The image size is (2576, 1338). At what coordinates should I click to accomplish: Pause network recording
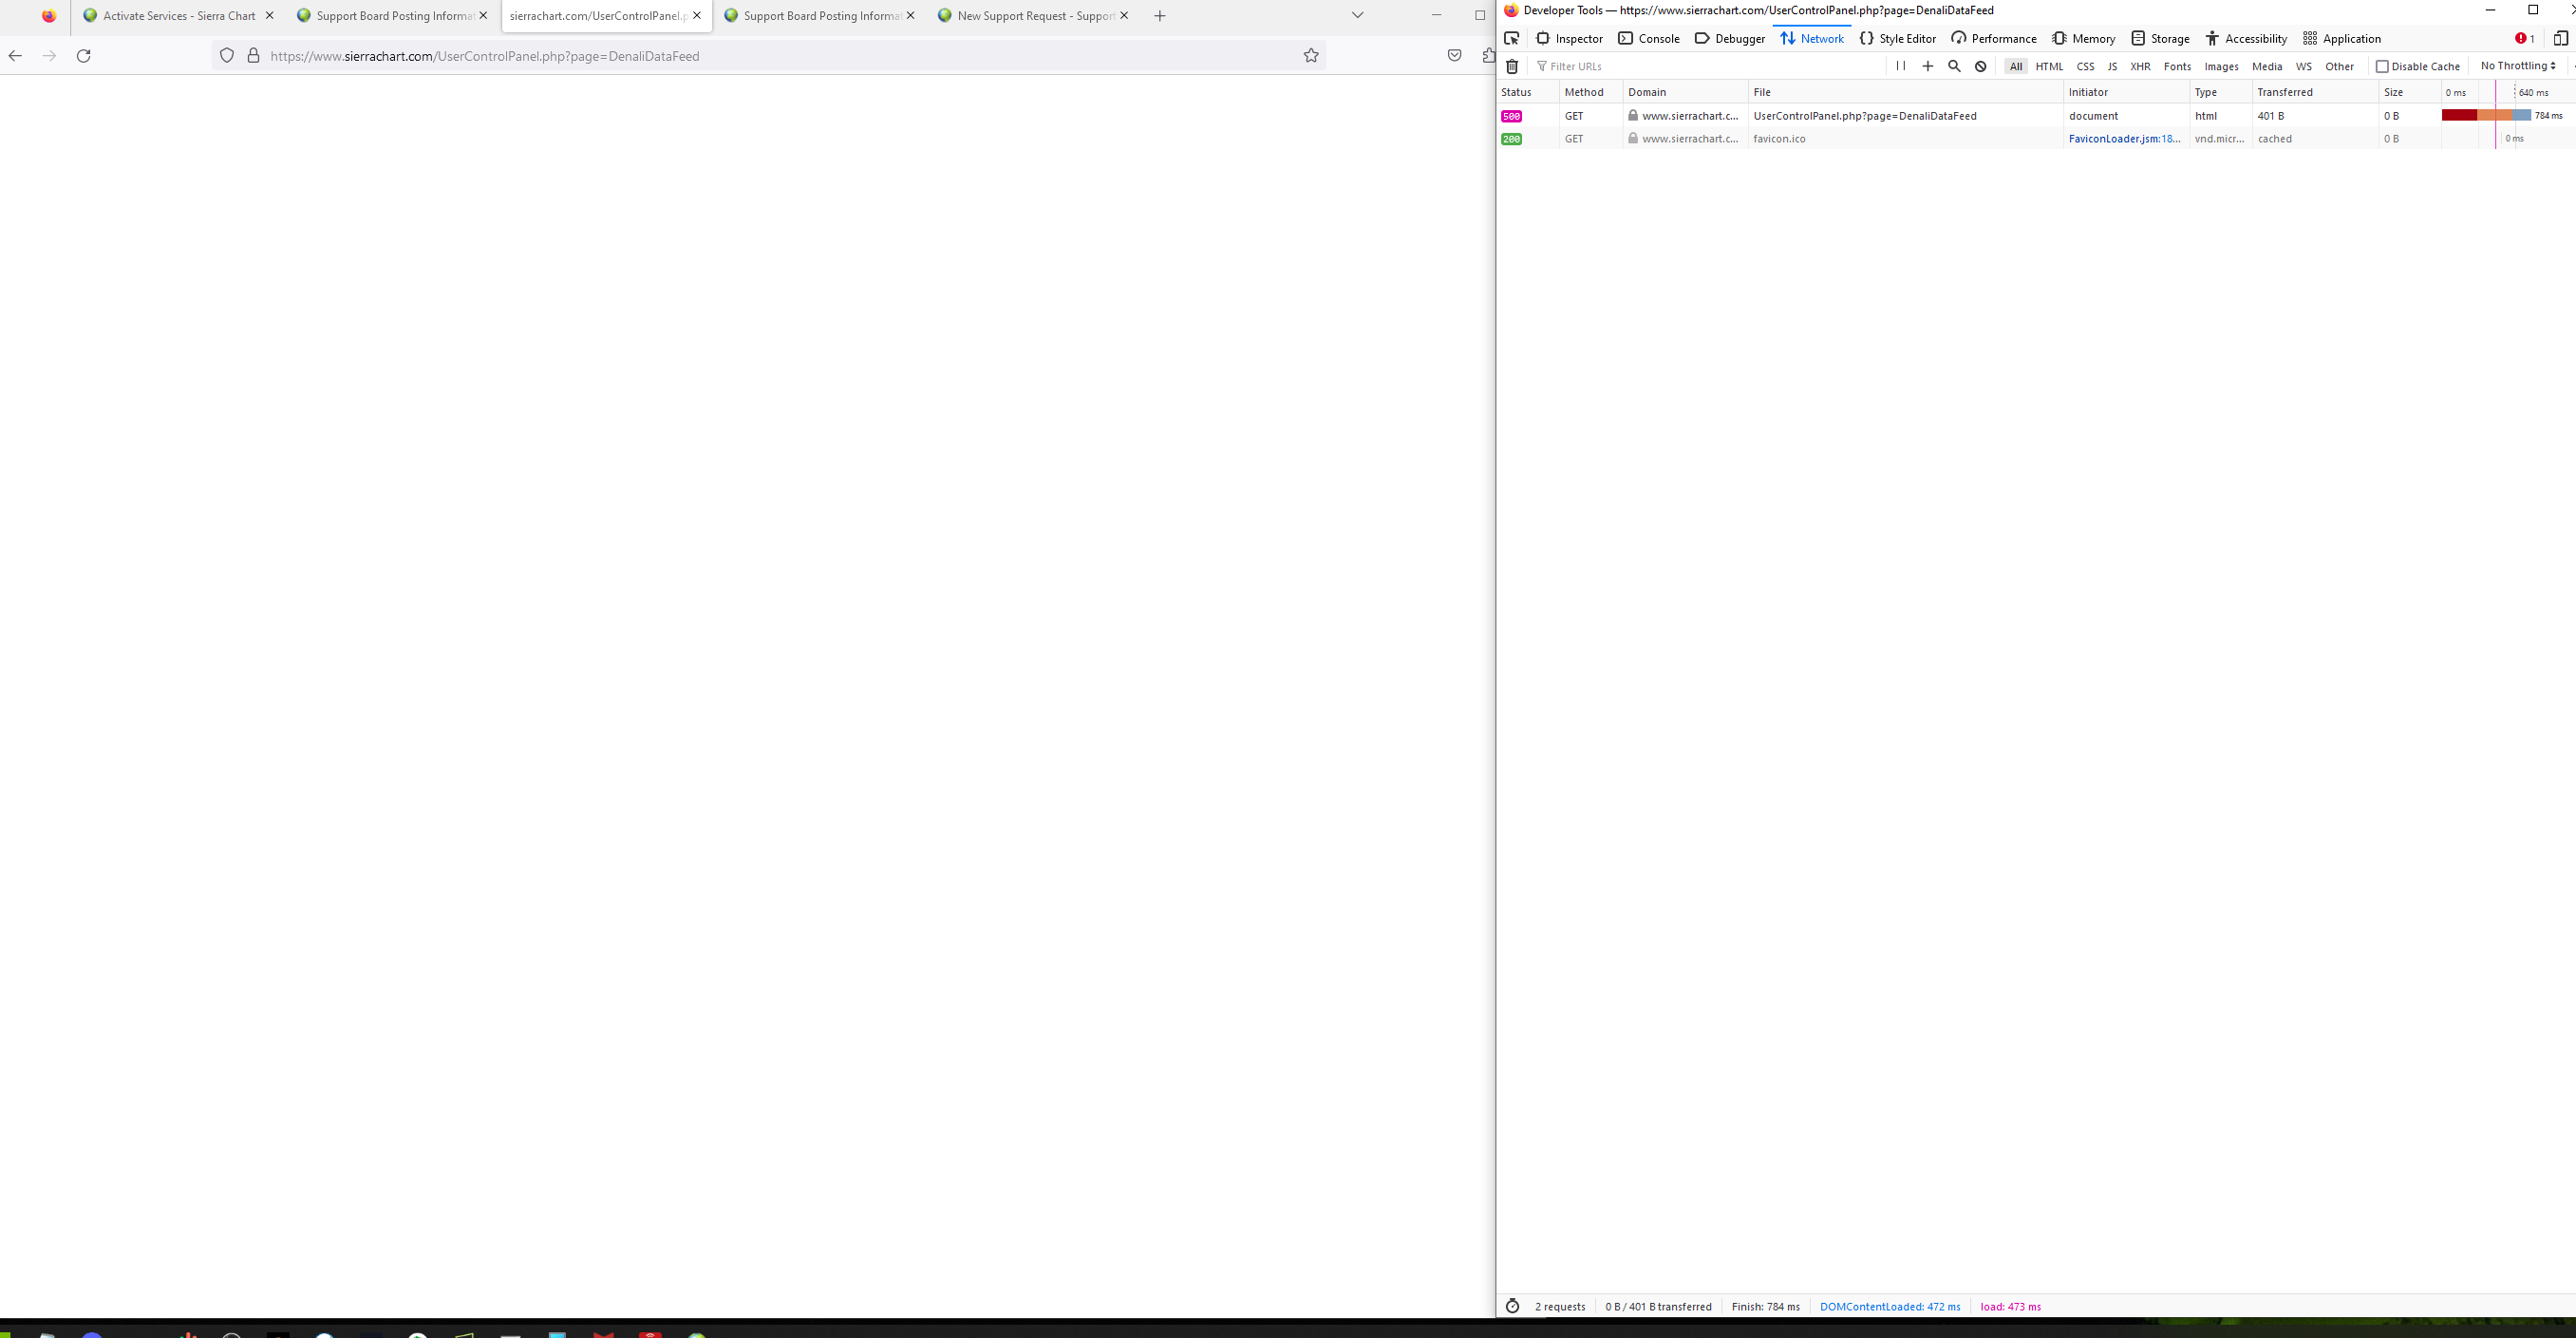(1901, 66)
